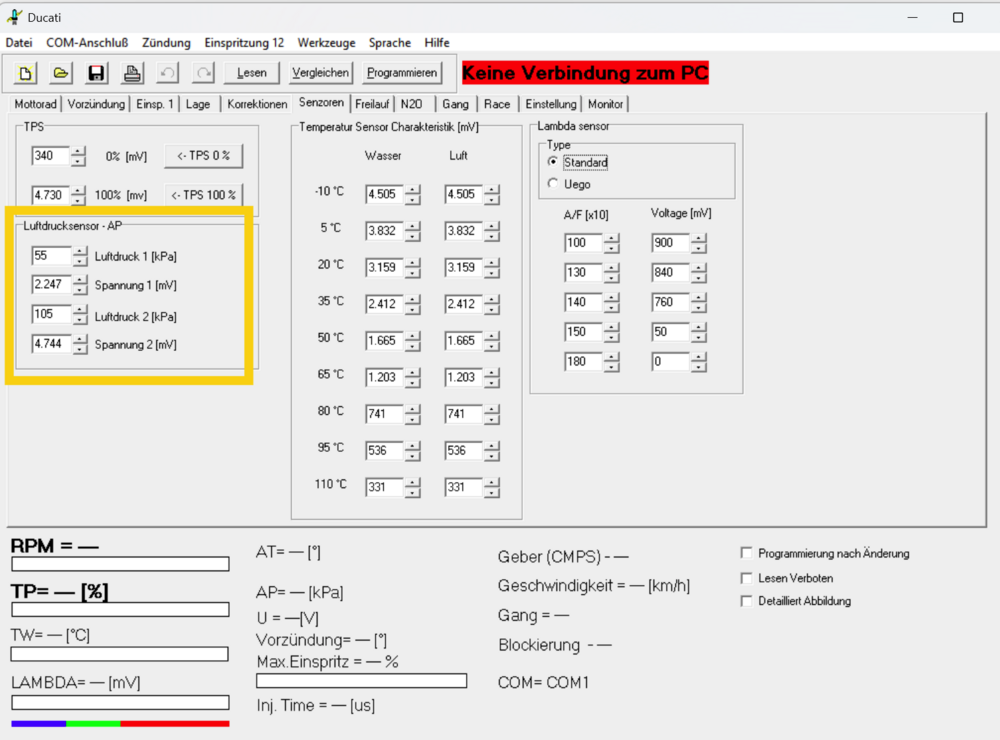The width and height of the screenshot is (1000, 740).
Task: Click the blue-green-red lambda color bar
Action: point(121,723)
